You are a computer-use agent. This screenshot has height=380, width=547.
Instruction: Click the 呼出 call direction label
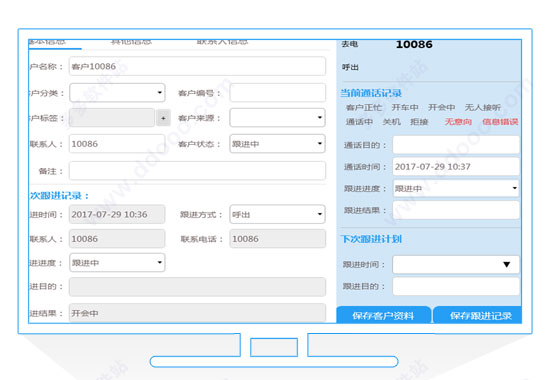[350, 67]
